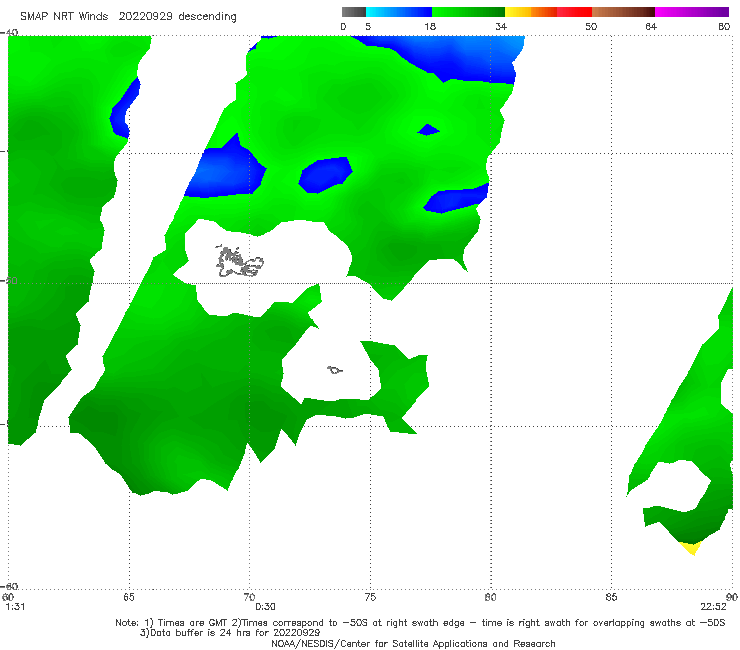Click the color bar label '50'
Viewport: 740px width, 650px height.
[591, 26]
